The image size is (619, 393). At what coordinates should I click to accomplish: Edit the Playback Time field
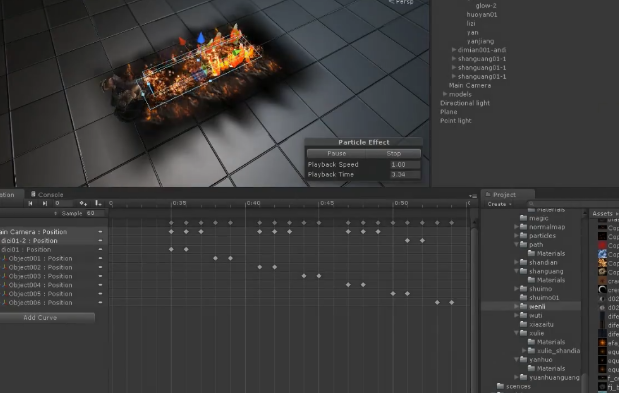(x=405, y=174)
